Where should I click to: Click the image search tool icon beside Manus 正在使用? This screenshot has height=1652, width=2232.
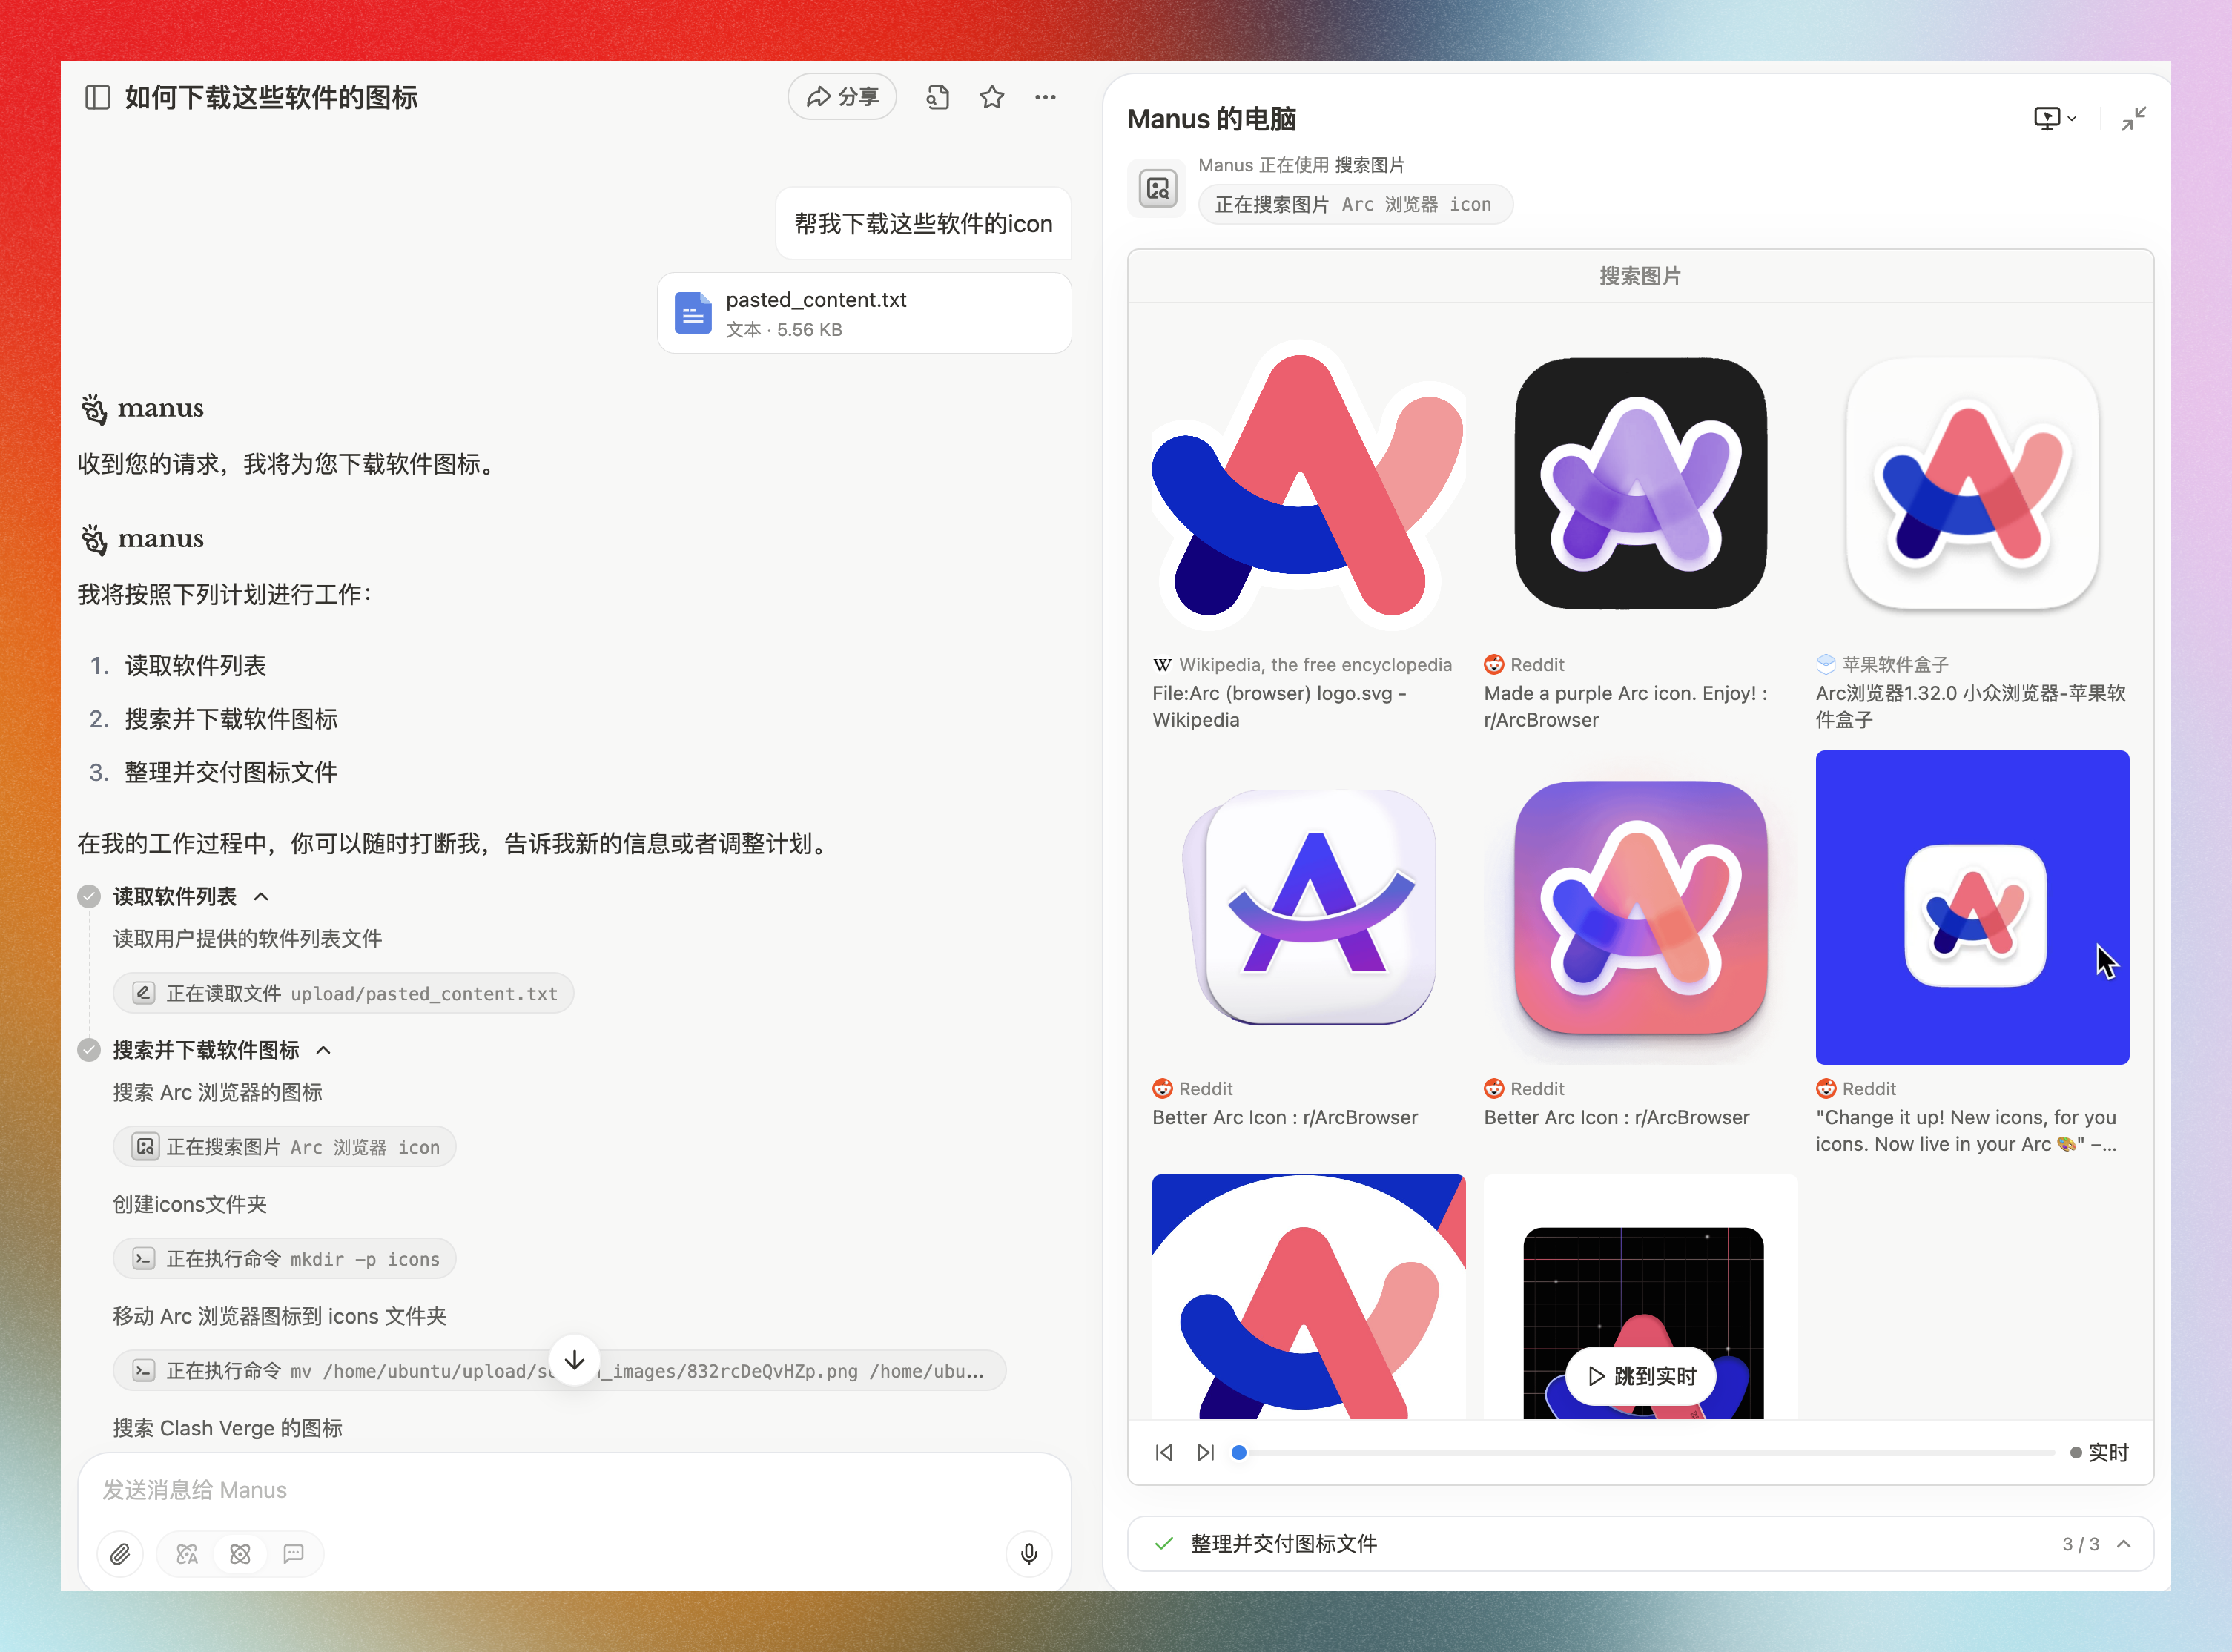(x=1157, y=188)
